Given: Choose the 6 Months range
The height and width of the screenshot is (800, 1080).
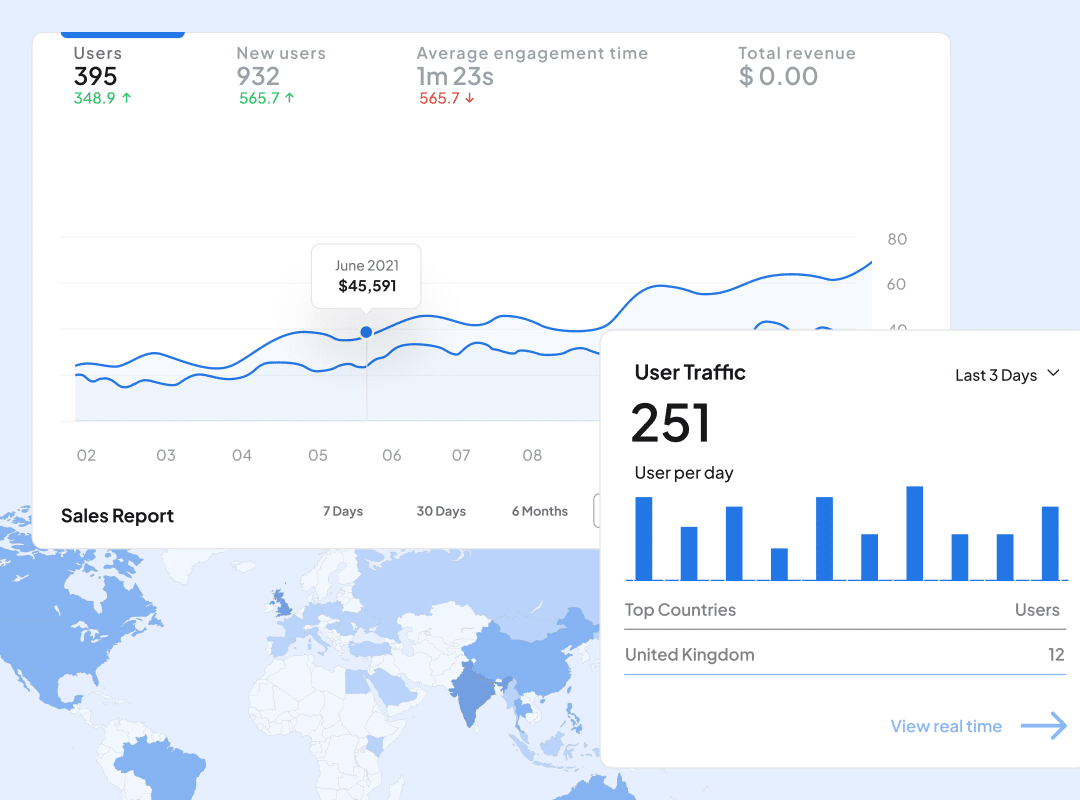Looking at the screenshot, I should pos(539,511).
